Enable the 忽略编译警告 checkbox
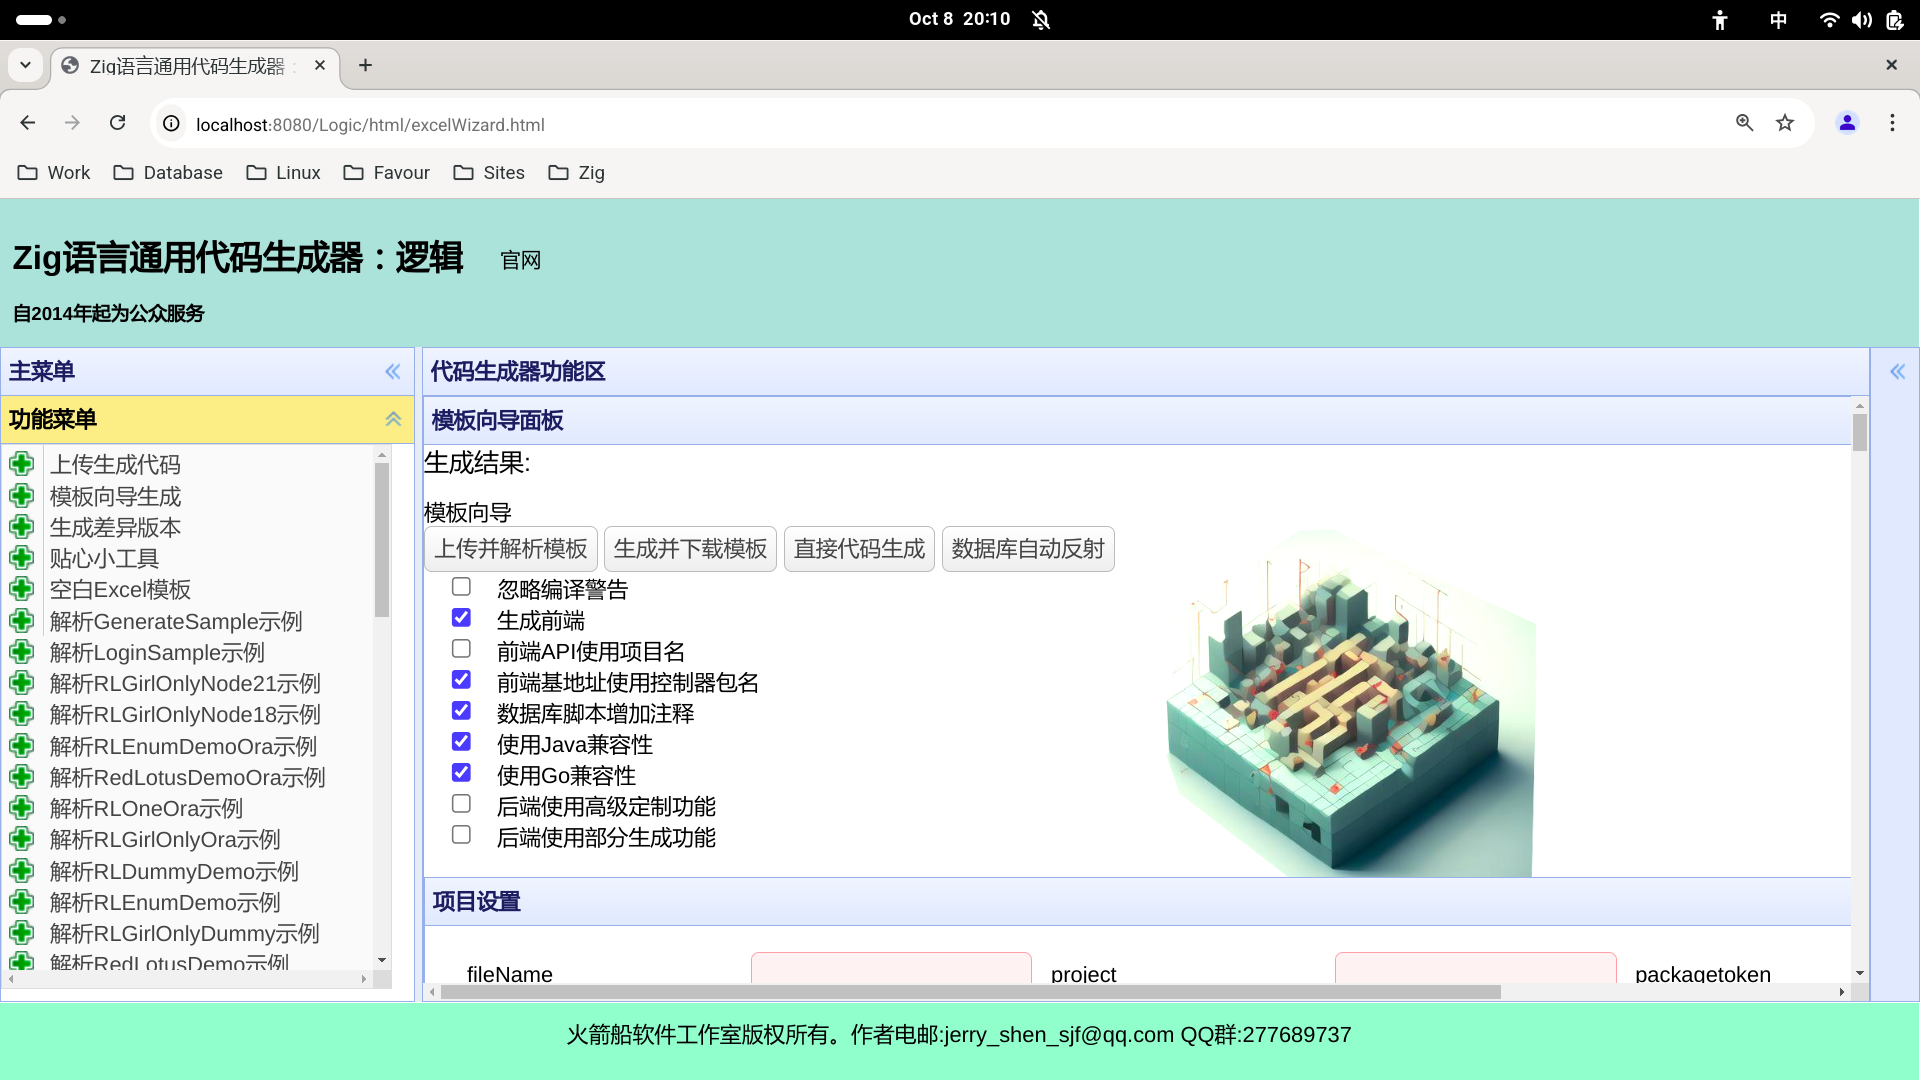The height and width of the screenshot is (1080, 1920). tap(461, 586)
